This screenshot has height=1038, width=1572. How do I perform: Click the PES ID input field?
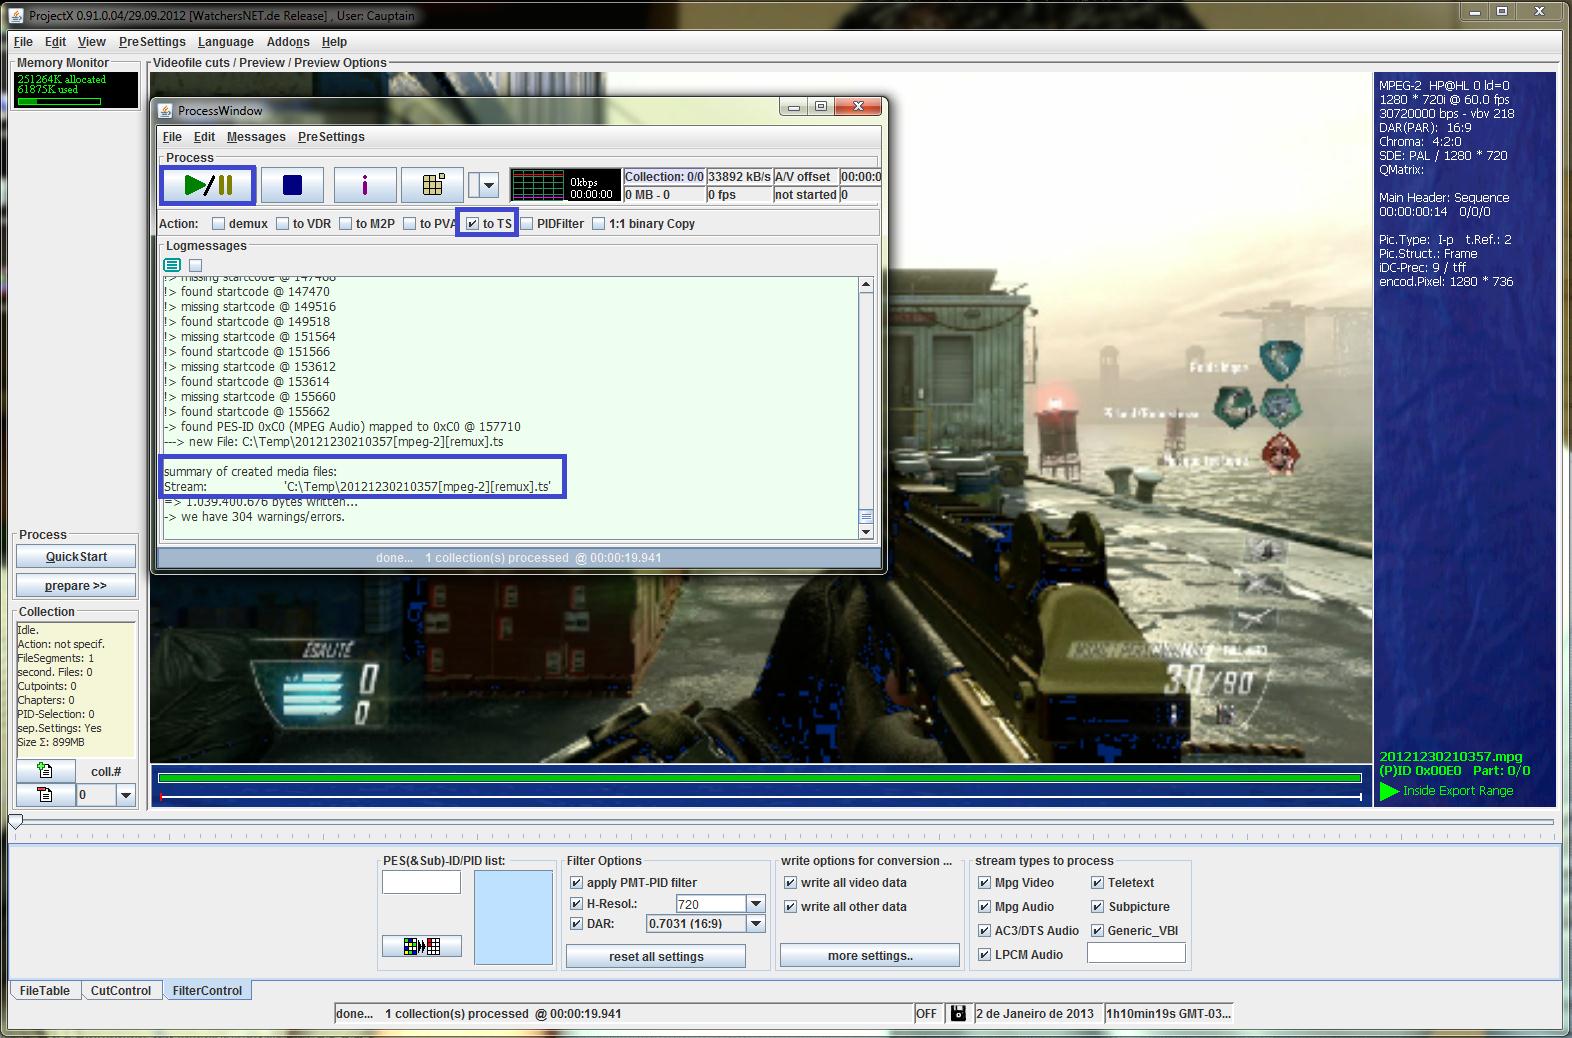pyautogui.click(x=421, y=882)
